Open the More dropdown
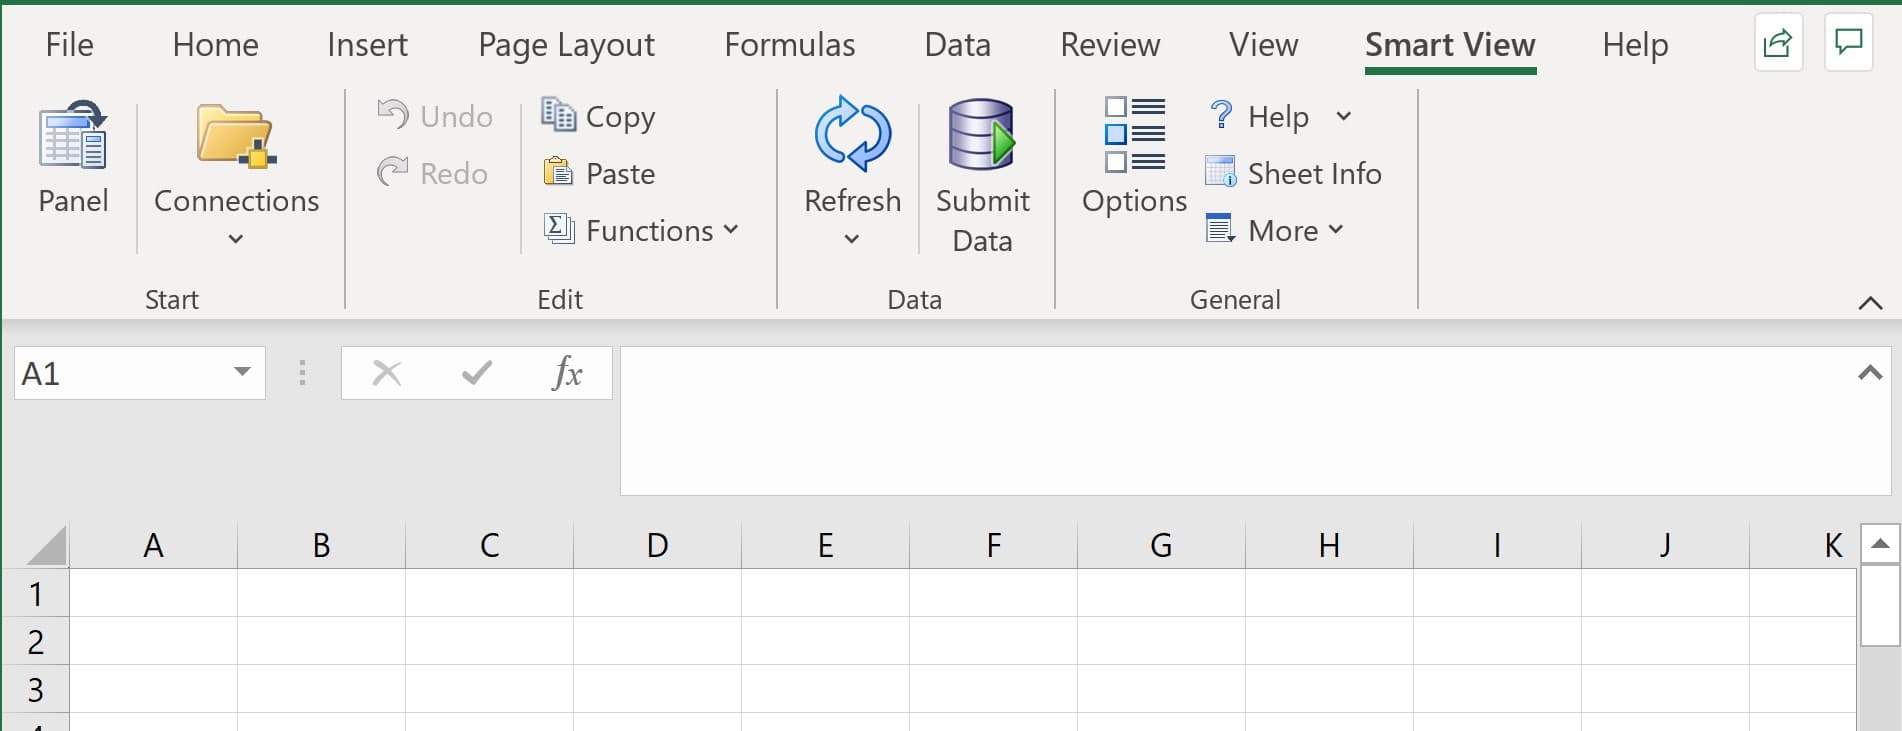Image resolution: width=1902 pixels, height=731 pixels. (1275, 230)
